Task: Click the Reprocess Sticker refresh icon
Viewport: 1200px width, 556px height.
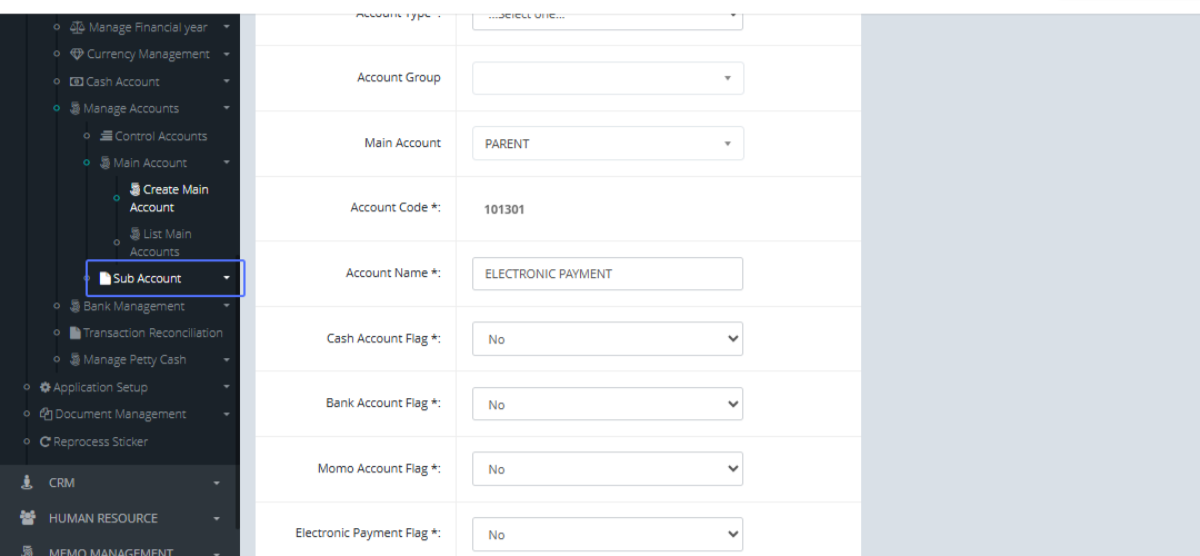Action: click(x=45, y=442)
